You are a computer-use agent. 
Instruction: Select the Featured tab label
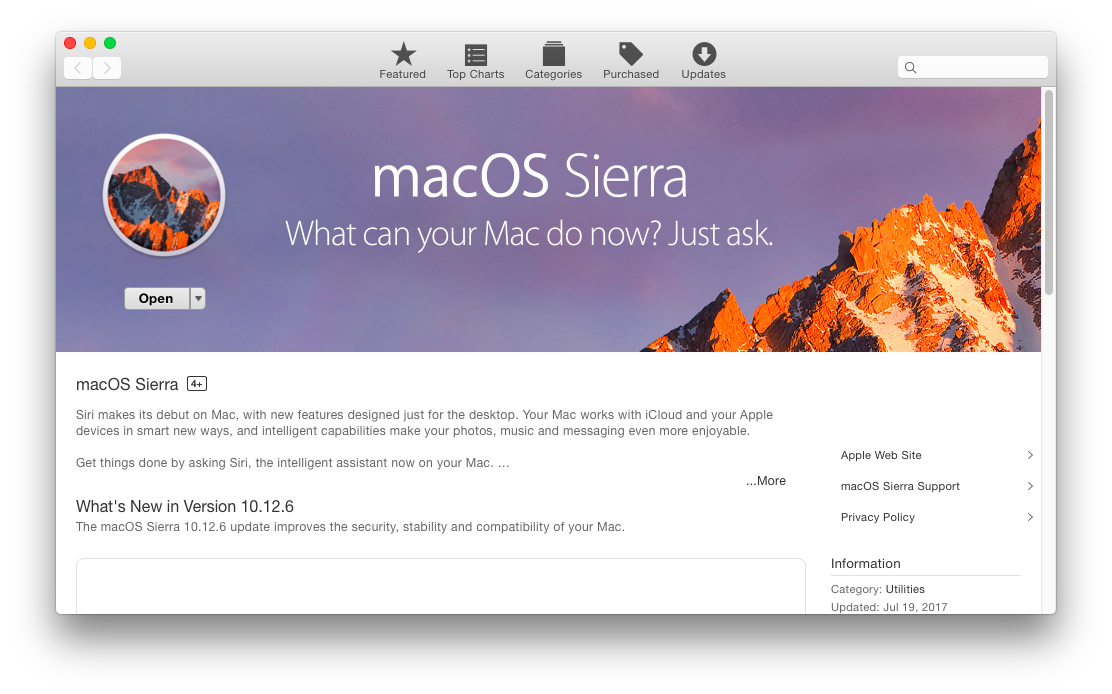pyautogui.click(x=402, y=74)
